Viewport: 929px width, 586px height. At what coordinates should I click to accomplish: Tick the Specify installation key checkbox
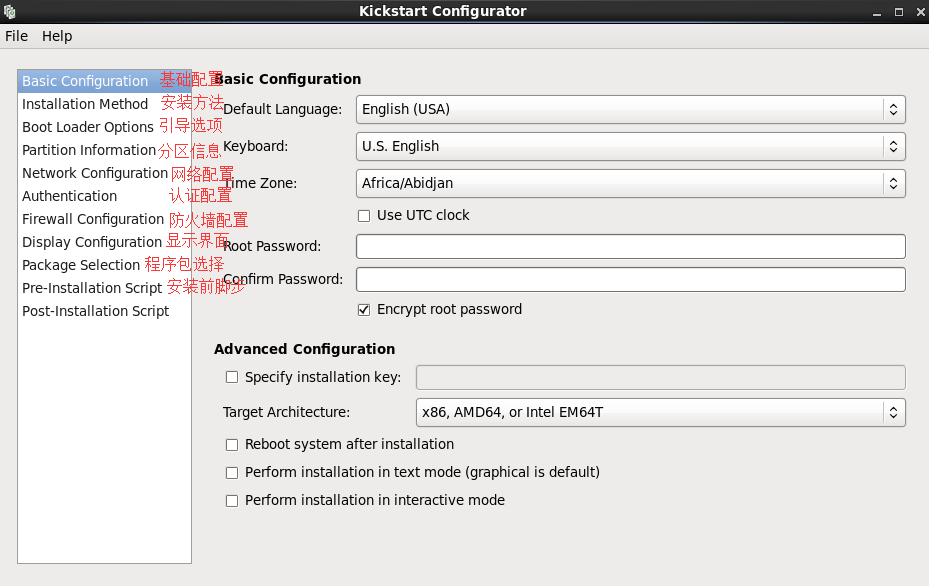[232, 377]
